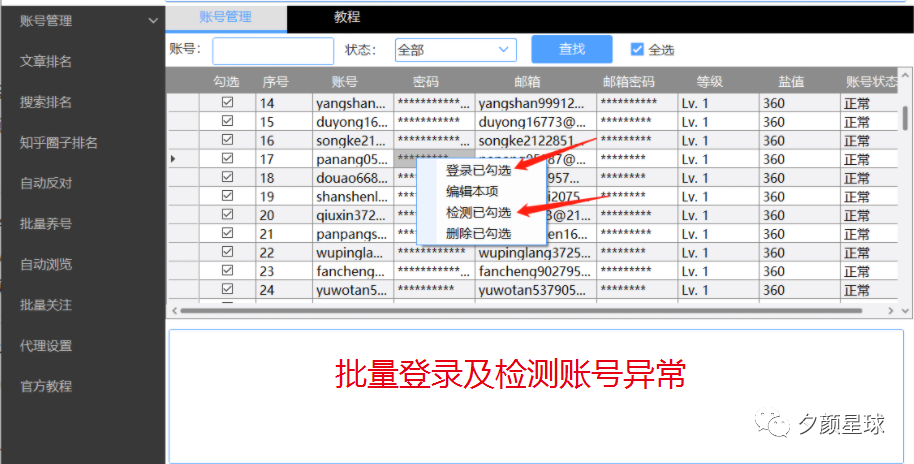This screenshot has height=464, width=914.
Task: Go to 知乎圈子排名 section
Action: tap(58, 143)
